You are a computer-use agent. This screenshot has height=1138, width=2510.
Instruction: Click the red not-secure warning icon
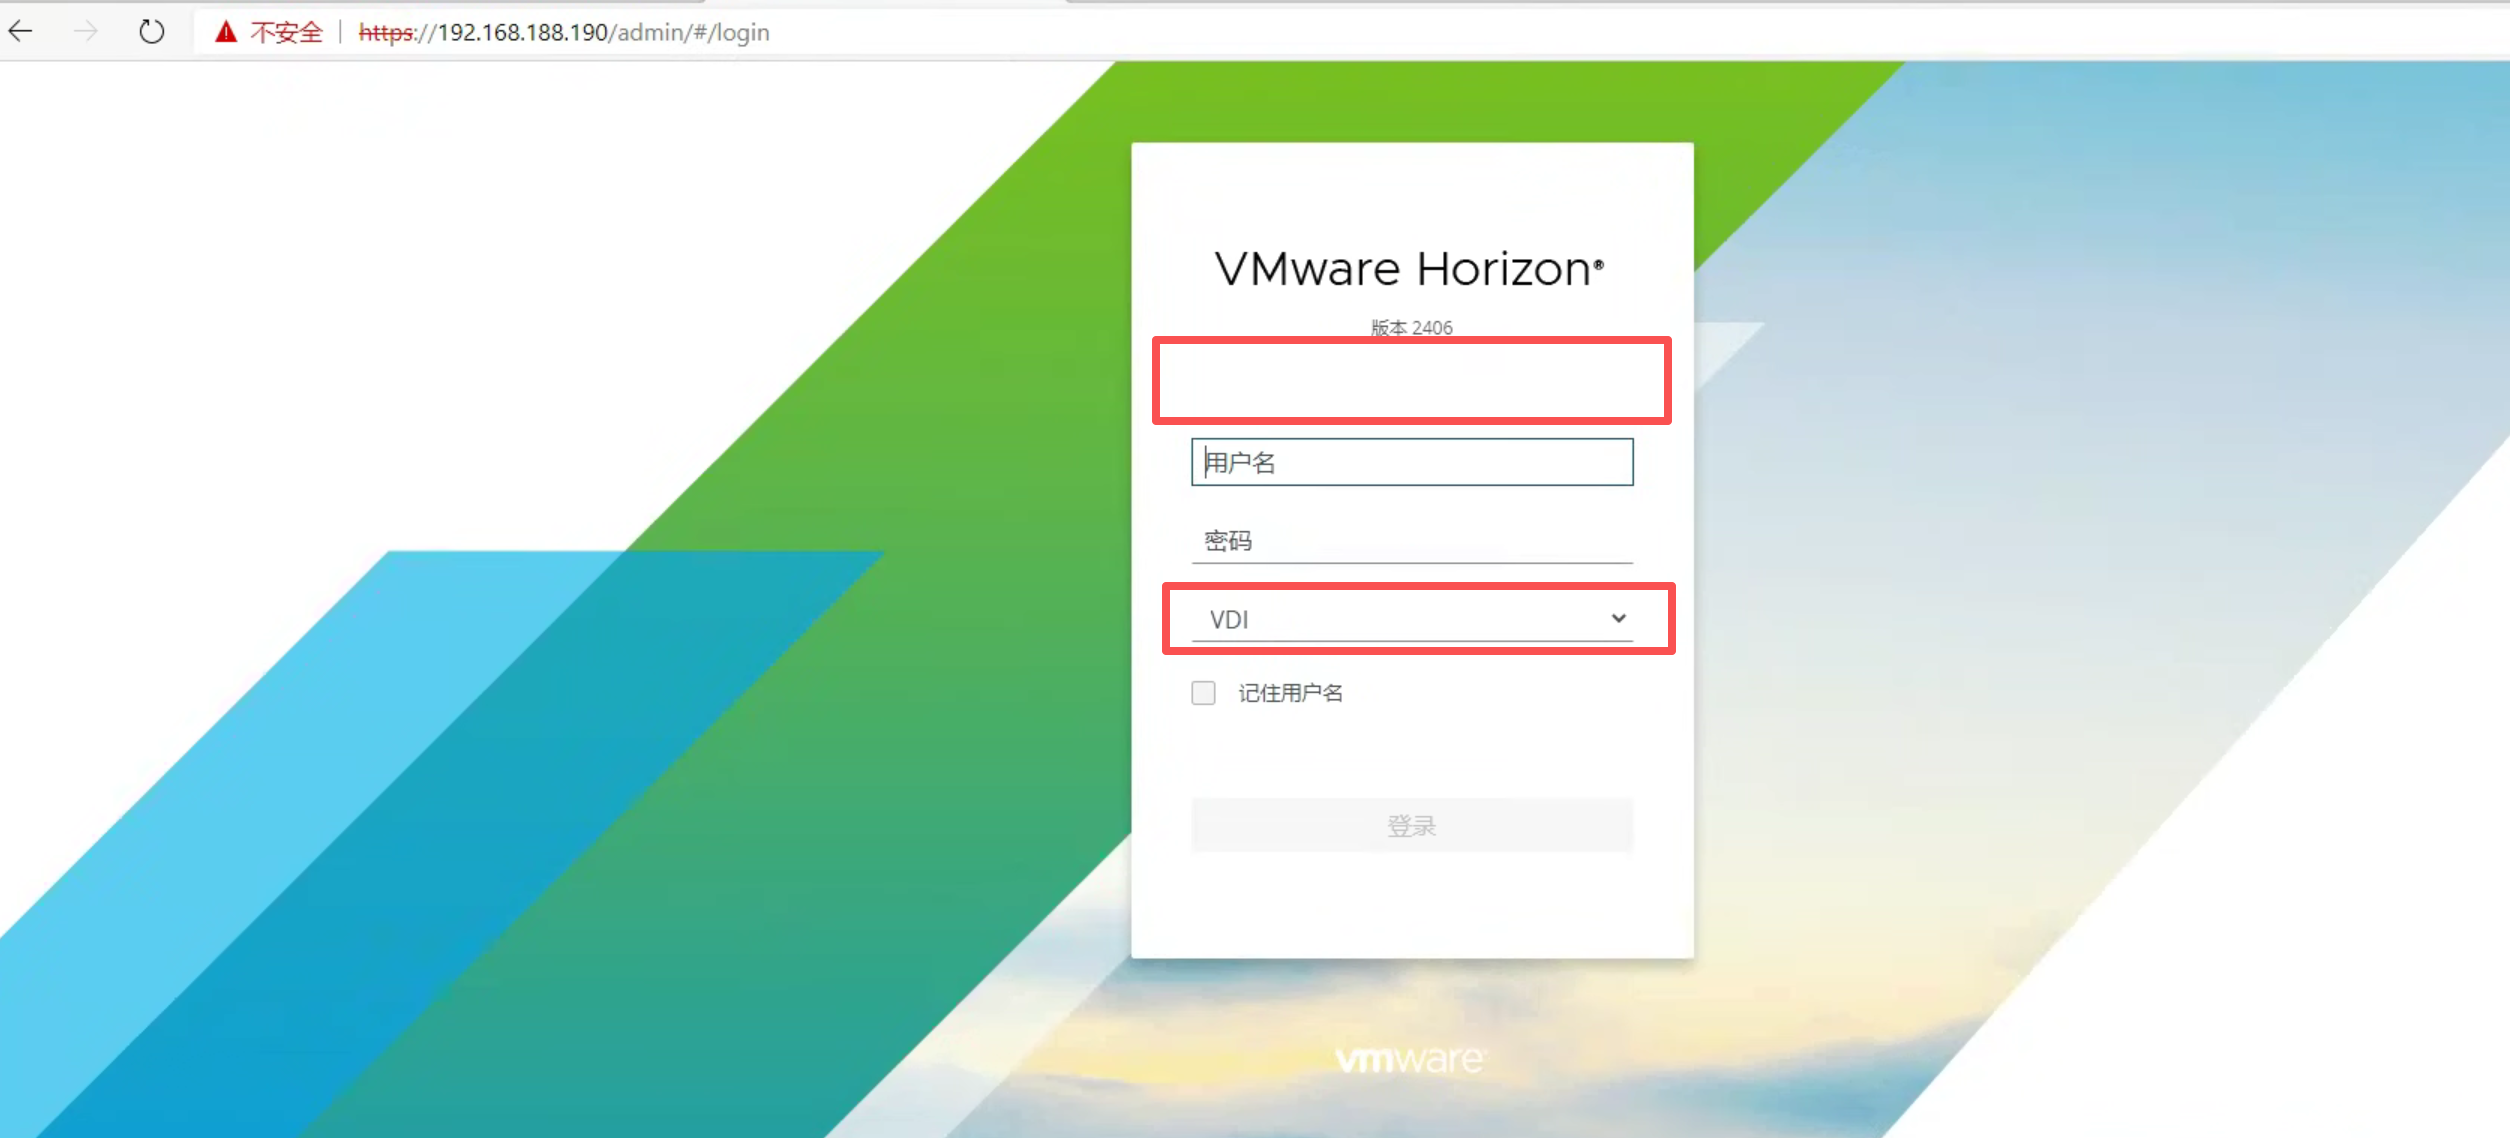click(226, 32)
